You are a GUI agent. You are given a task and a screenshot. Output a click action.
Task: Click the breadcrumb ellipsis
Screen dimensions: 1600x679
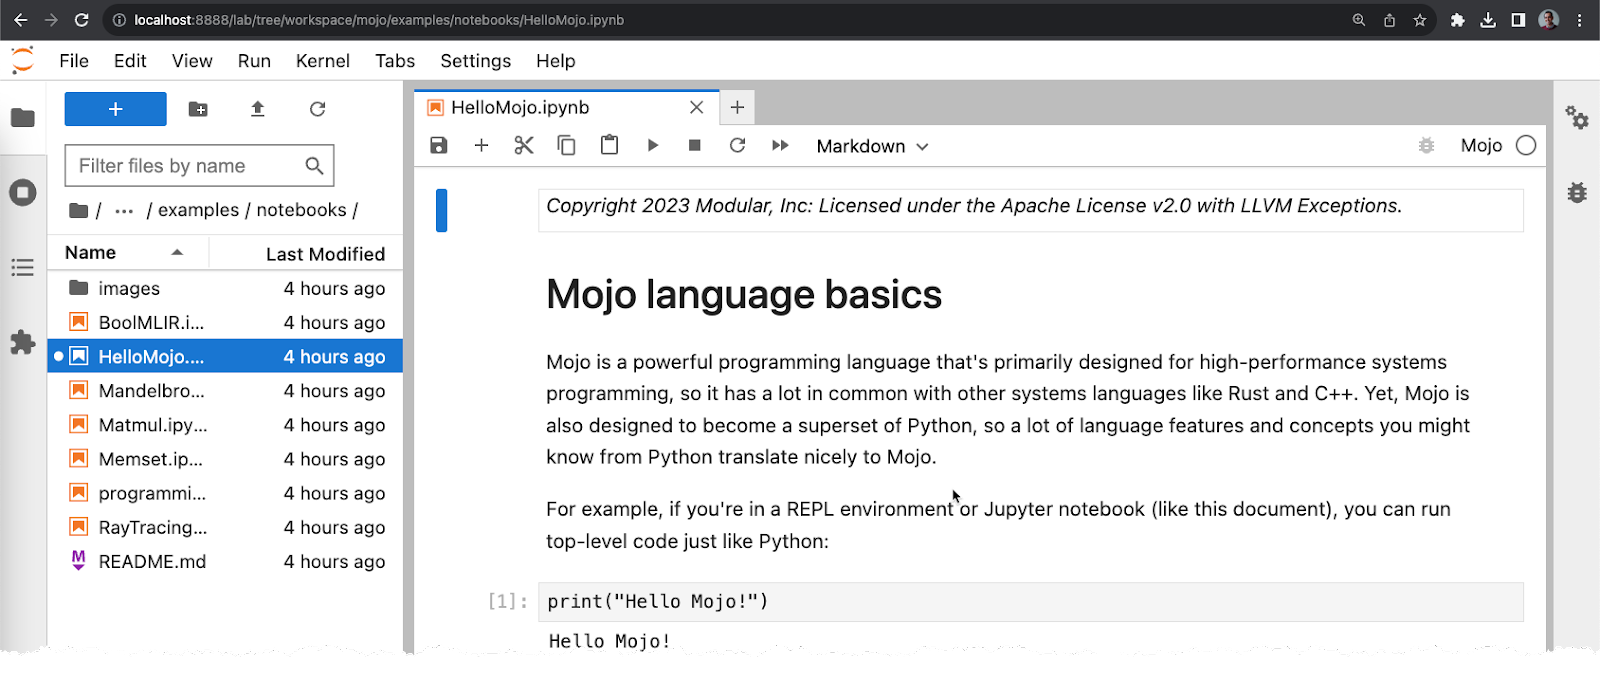pyautogui.click(x=124, y=211)
